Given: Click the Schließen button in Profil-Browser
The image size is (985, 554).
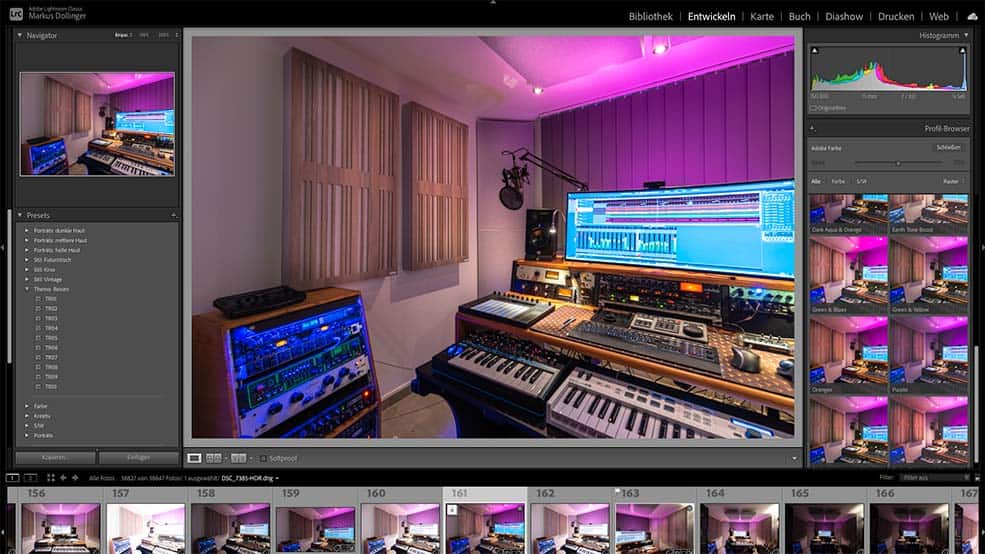Looking at the screenshot, I should [948, 147].
